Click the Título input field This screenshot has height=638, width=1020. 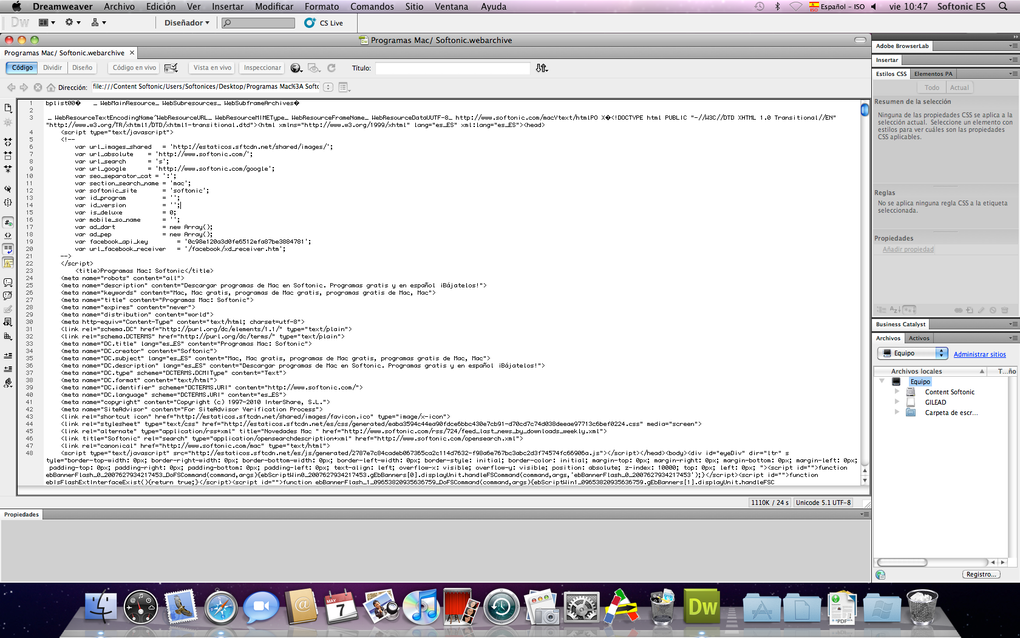pyautogui.click(x=452, y=68)
